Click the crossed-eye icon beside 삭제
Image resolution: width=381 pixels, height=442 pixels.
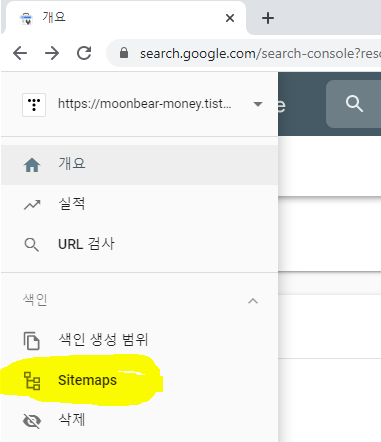tap(32, 421)
